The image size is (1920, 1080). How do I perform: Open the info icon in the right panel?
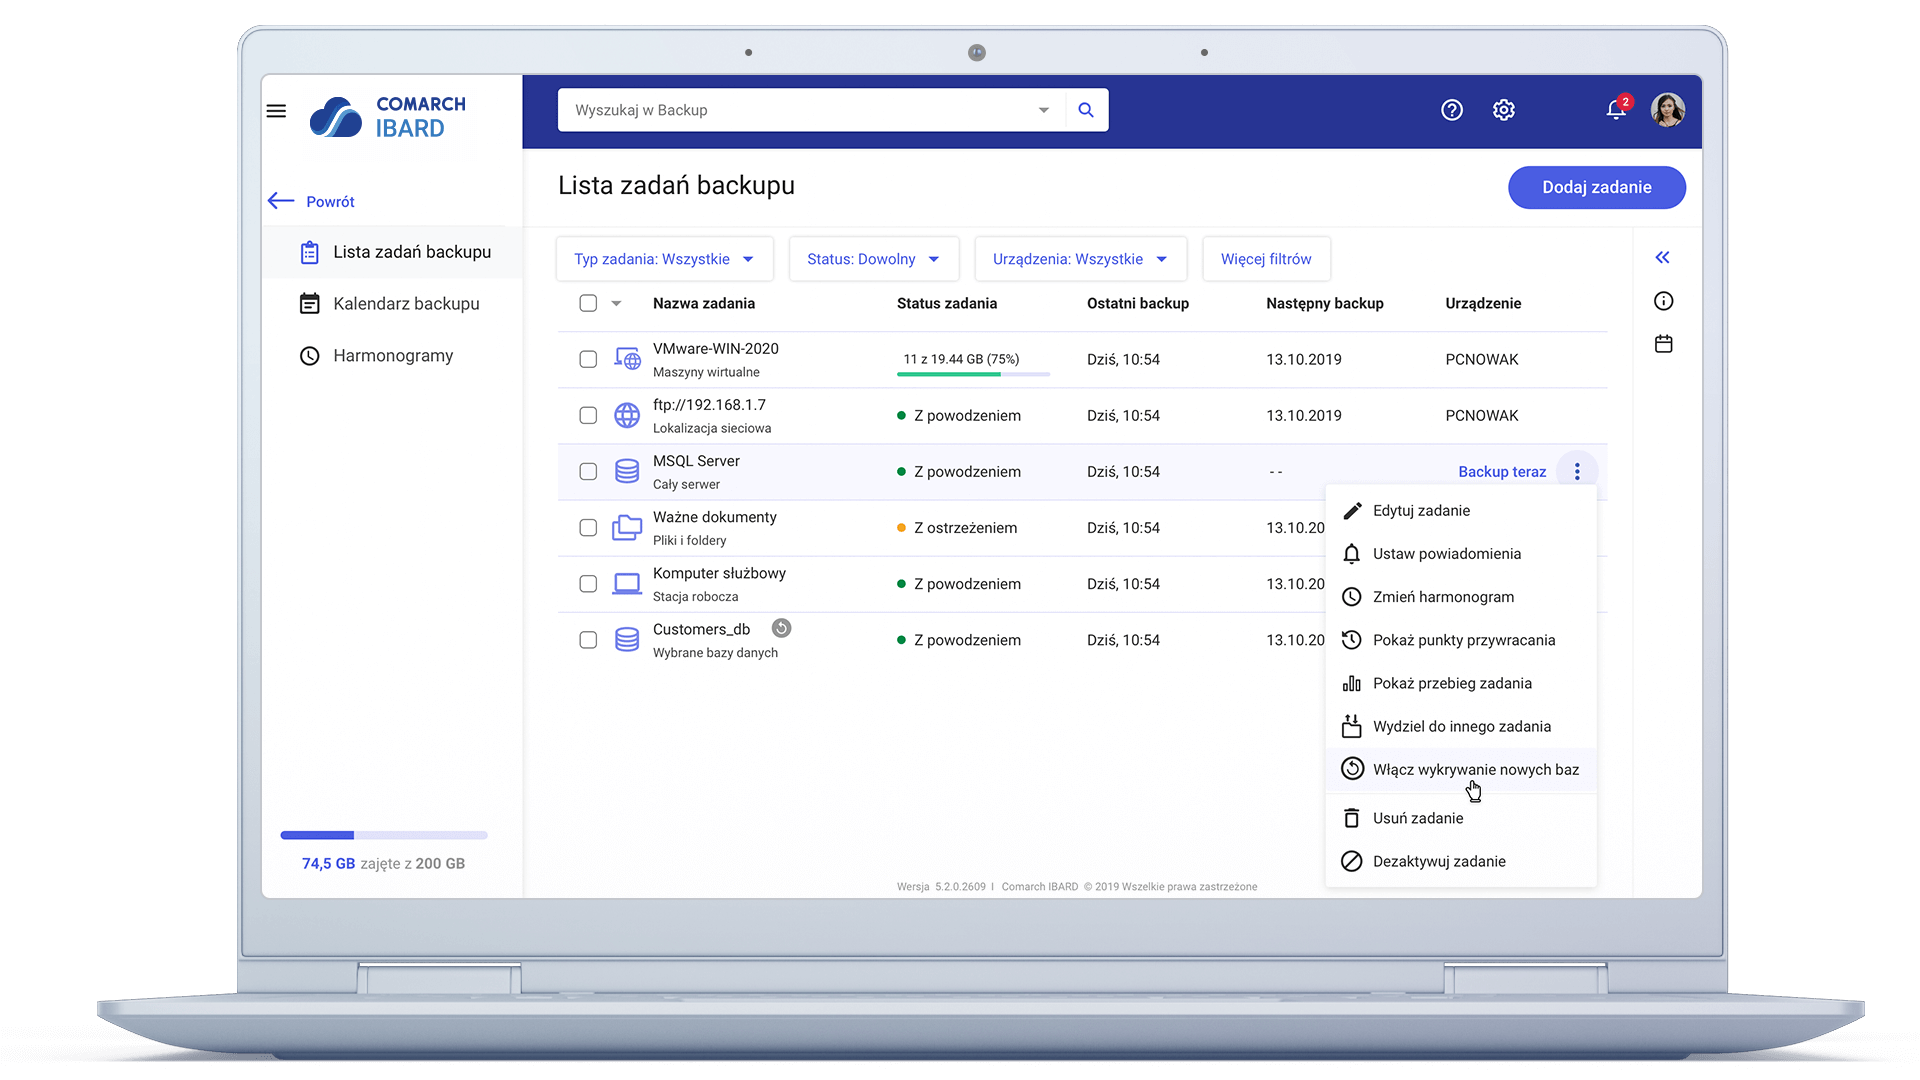(x=1664, y=301)
